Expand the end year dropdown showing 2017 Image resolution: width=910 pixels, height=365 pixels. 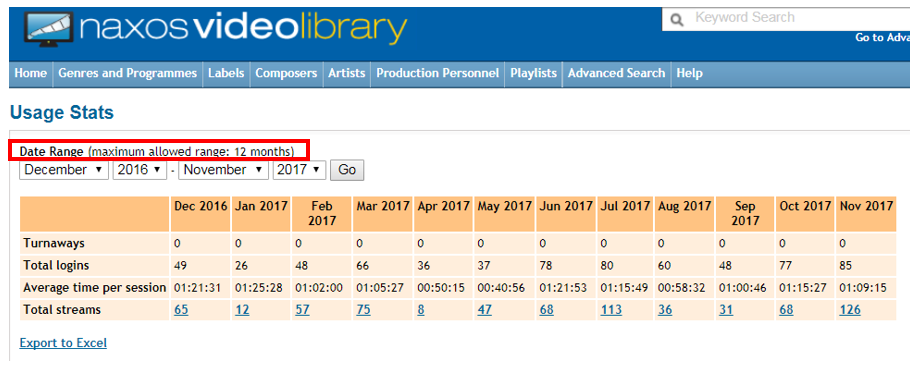300,170
